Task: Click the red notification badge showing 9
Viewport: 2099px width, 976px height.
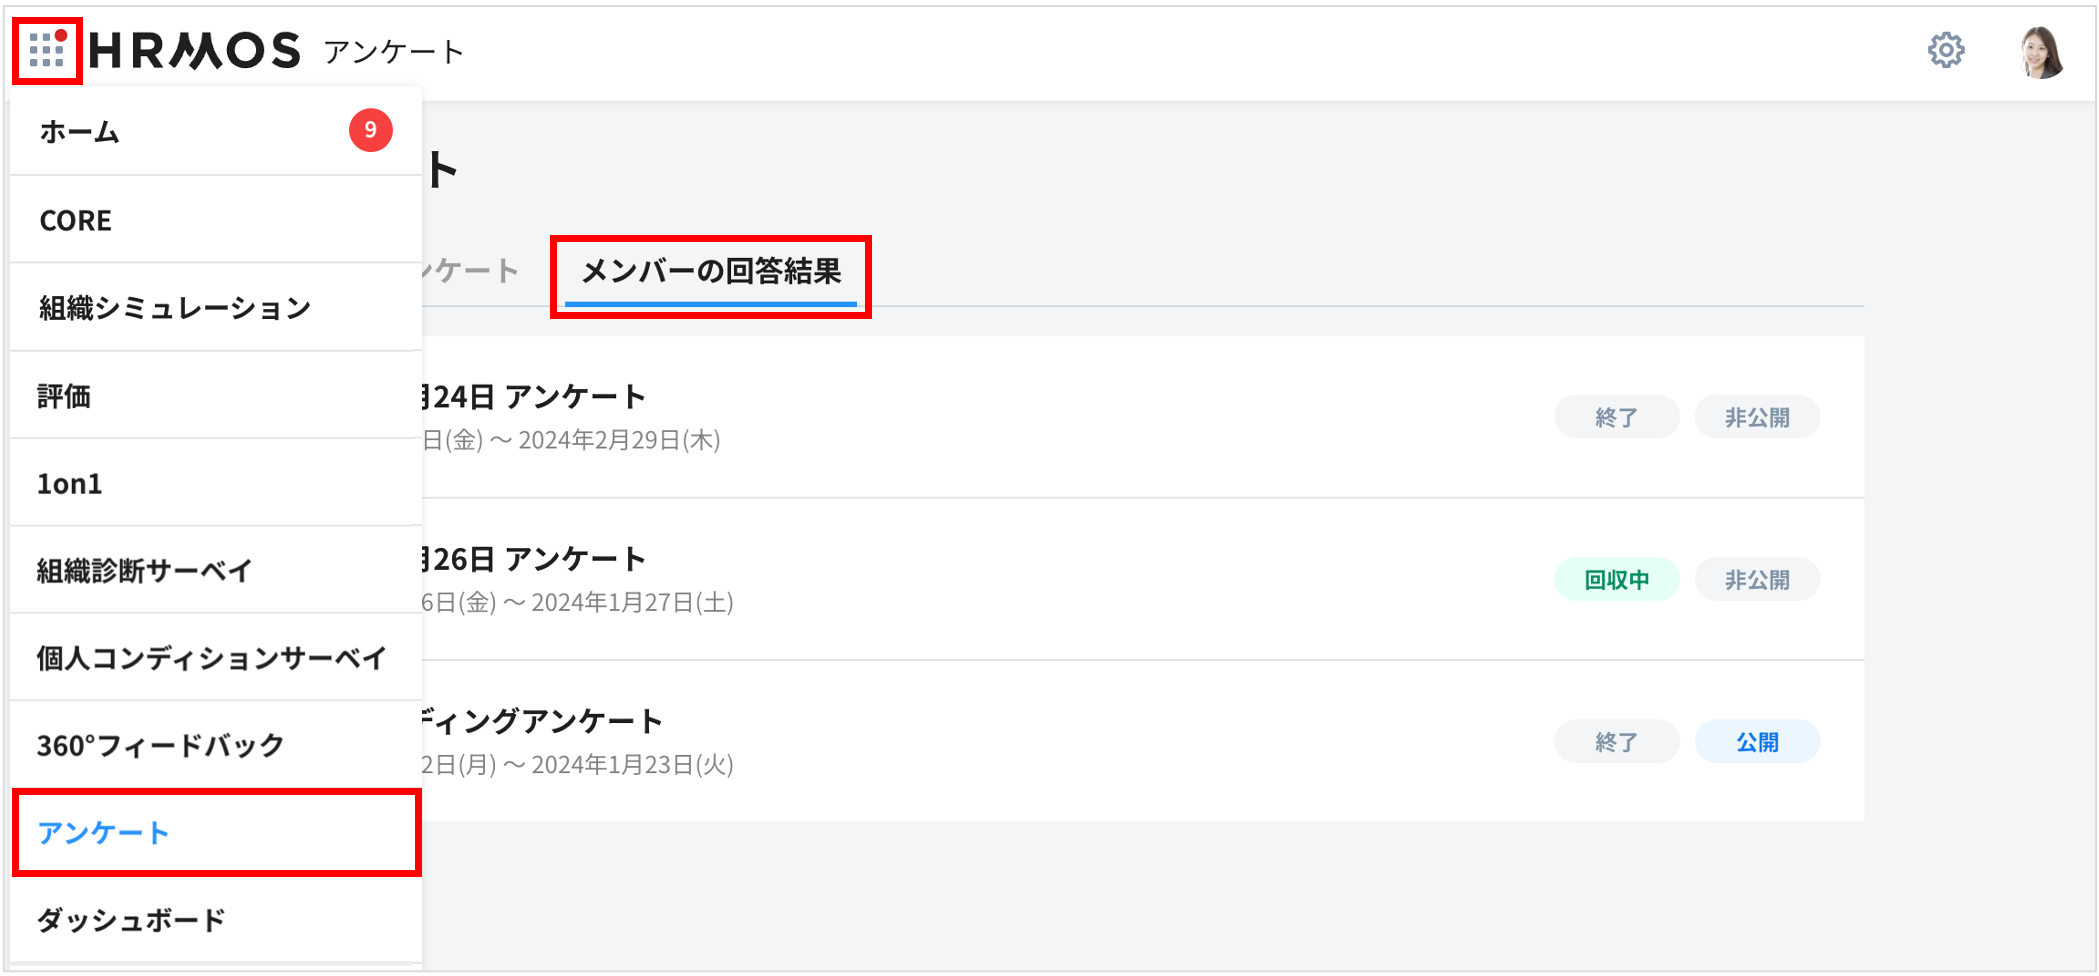Action: pyautogui.click(x=369, y=130)
